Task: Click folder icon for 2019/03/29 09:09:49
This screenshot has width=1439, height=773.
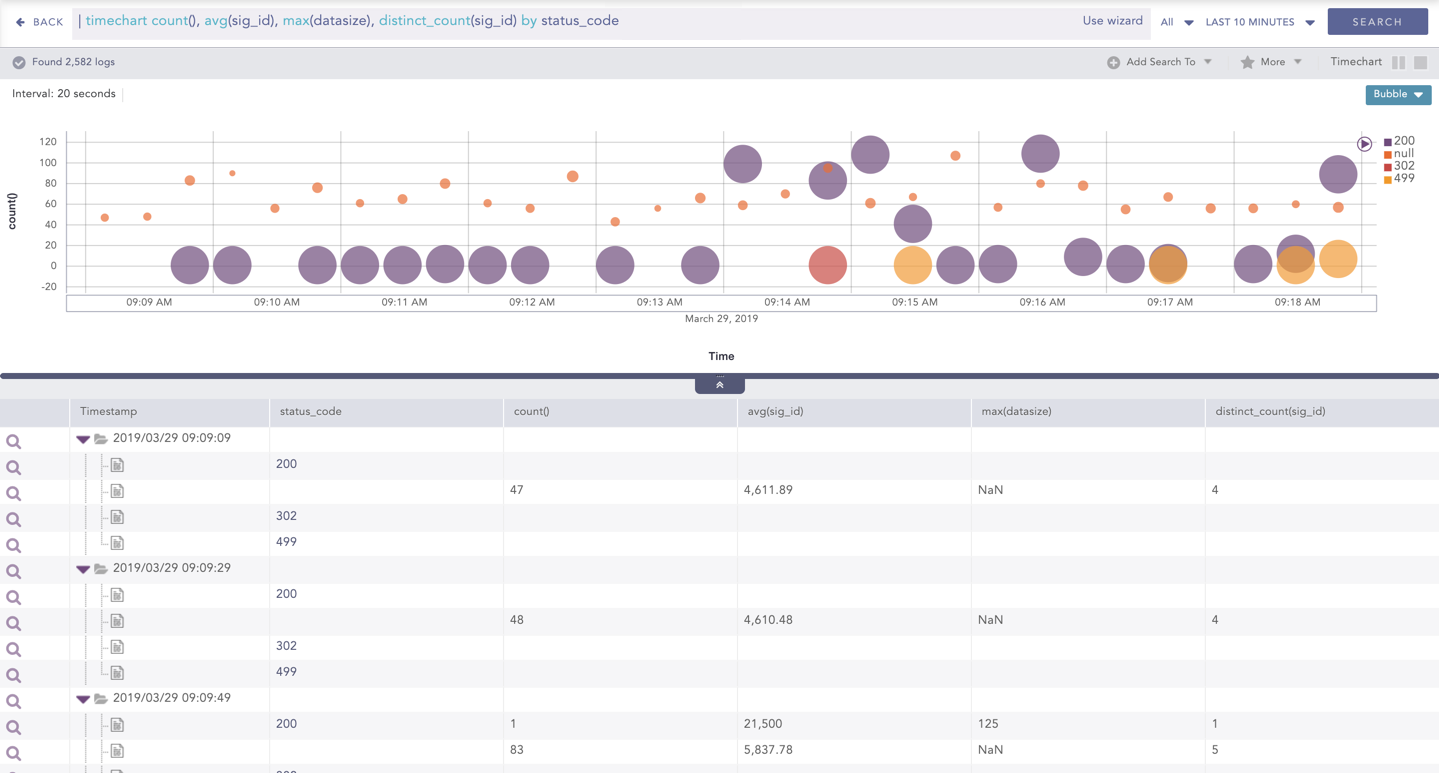Action: click(x=101, y=699)
